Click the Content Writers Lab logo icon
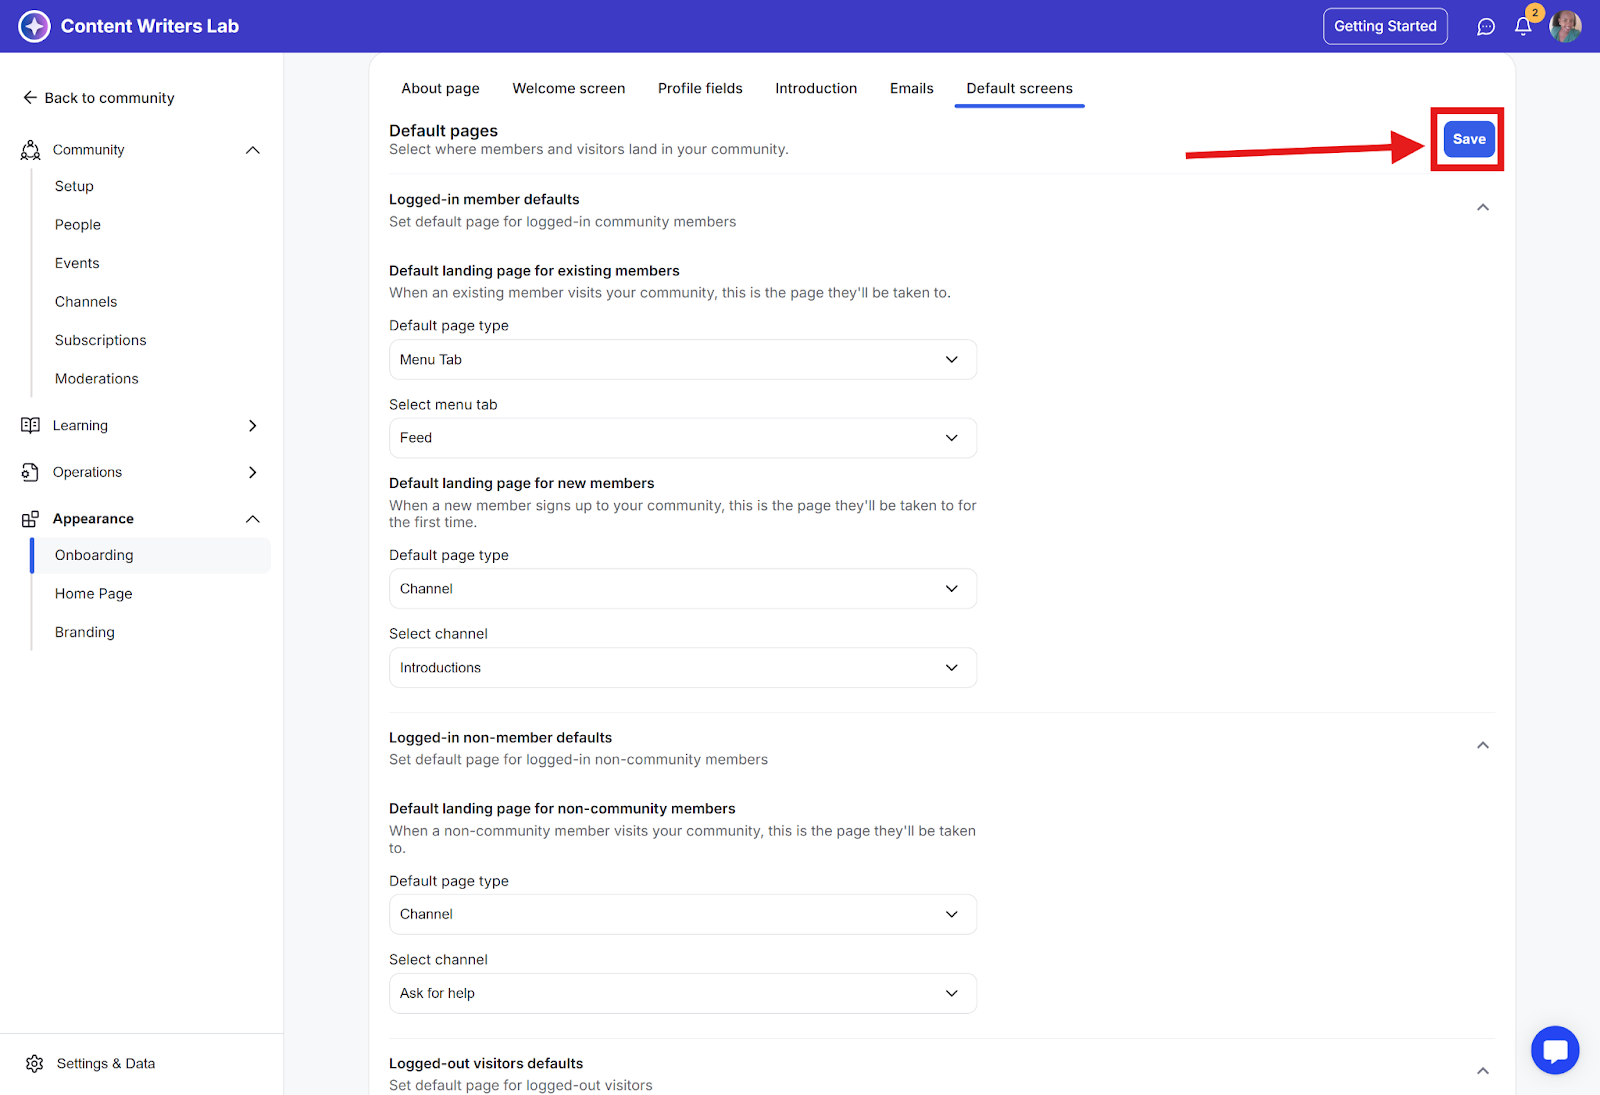The image size is (1600, 1095). click(x=34, y=26)
